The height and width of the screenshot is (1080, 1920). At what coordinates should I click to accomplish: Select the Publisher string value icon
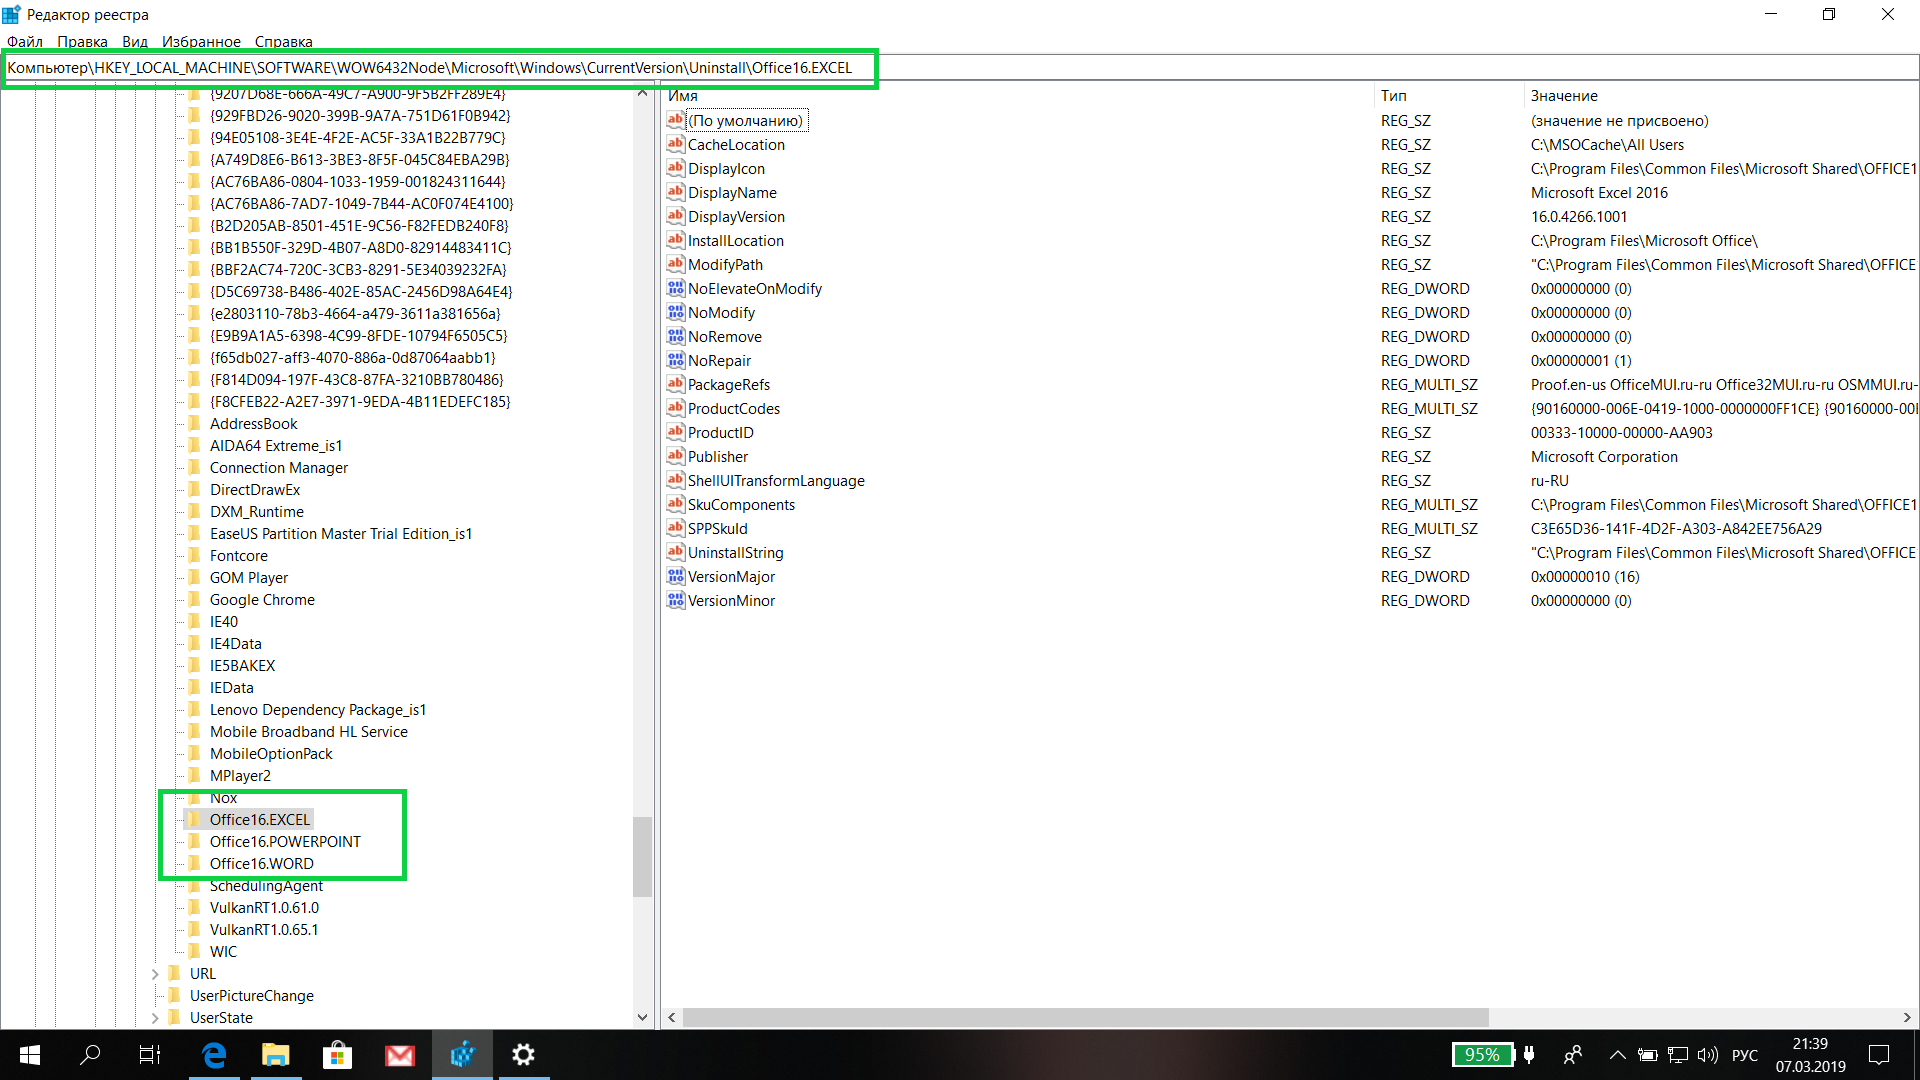676,456
